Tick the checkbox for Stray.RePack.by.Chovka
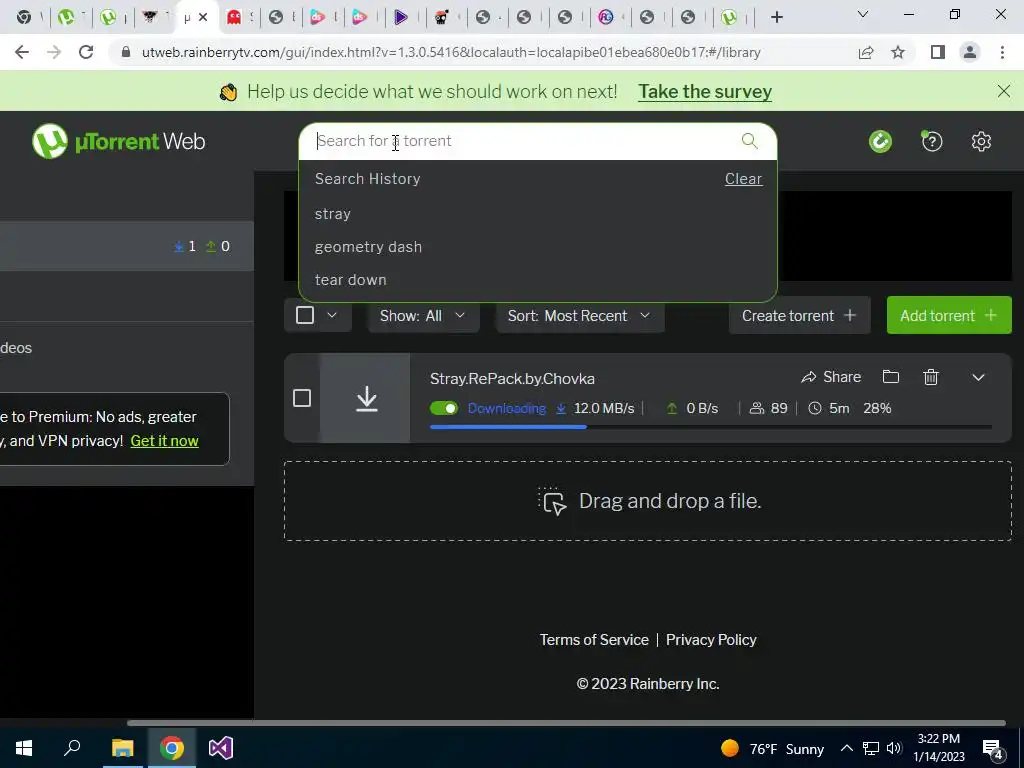The width and height of the screenshot is (1024, 768). tap(302, 398)
